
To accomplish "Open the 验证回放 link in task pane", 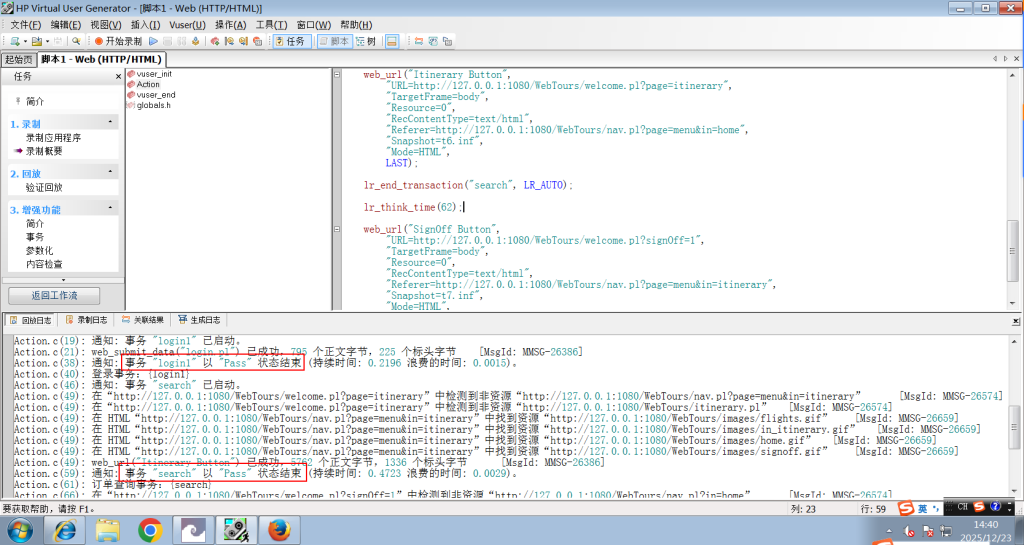I will coord(44,187).
